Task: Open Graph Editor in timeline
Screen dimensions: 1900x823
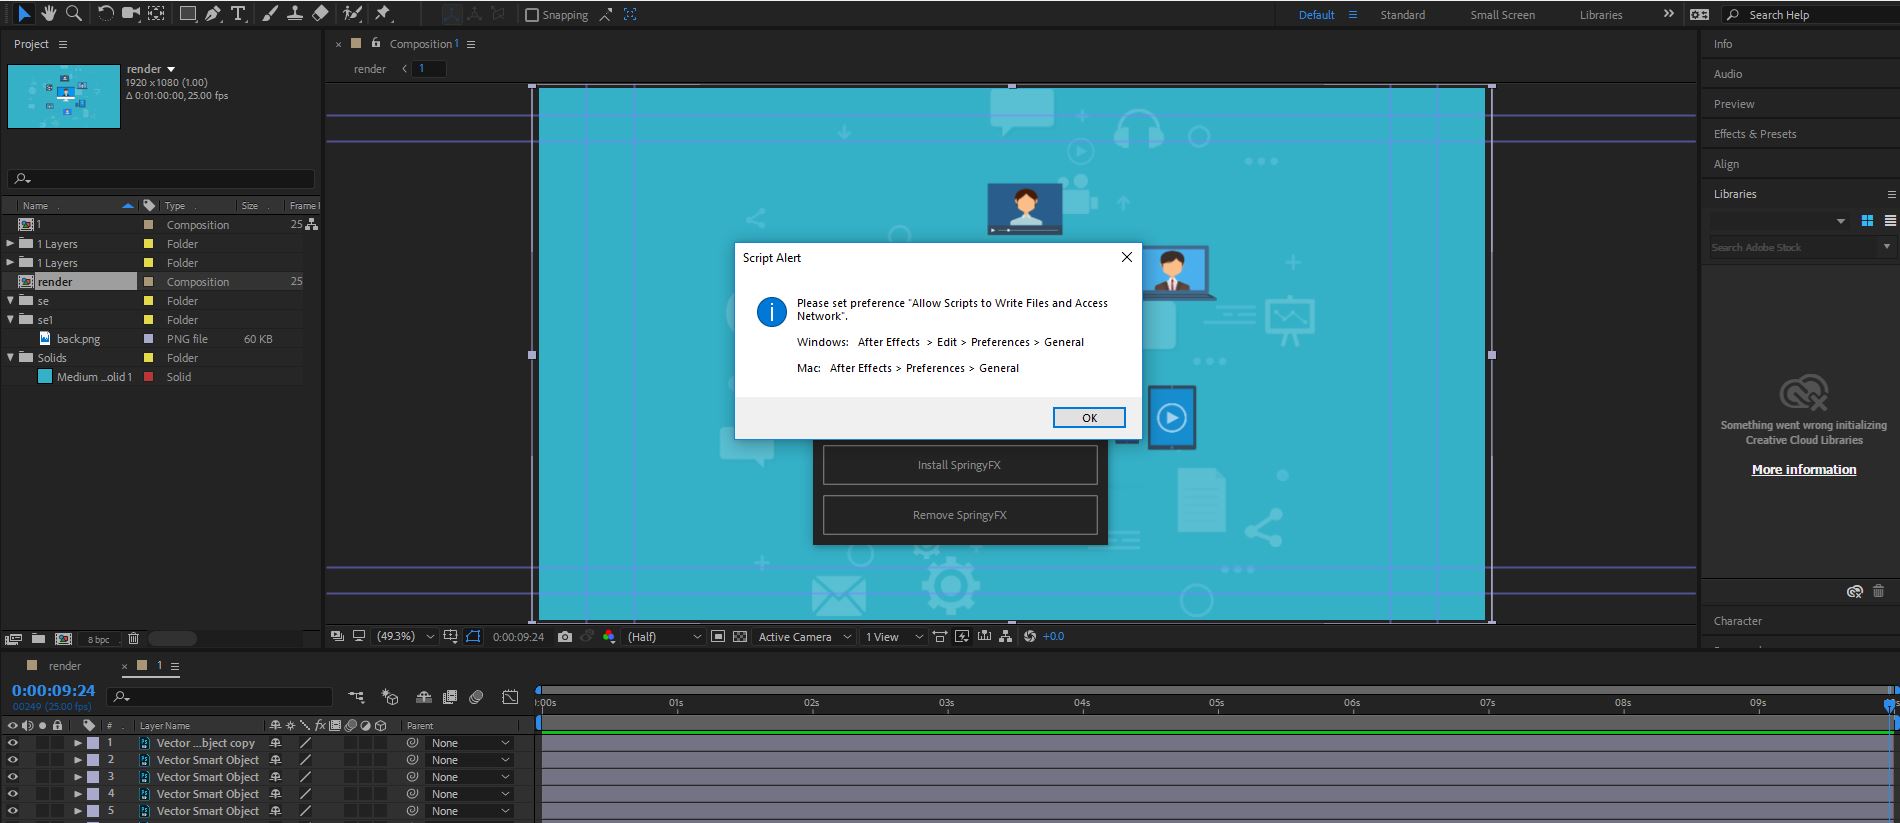Action: [x=510, y=697]
